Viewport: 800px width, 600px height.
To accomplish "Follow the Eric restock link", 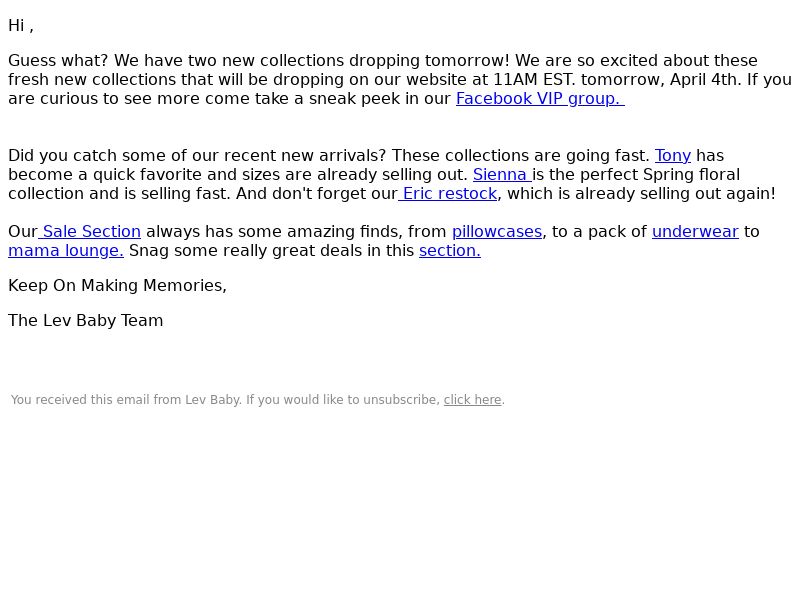I will [x=448, y=194].
